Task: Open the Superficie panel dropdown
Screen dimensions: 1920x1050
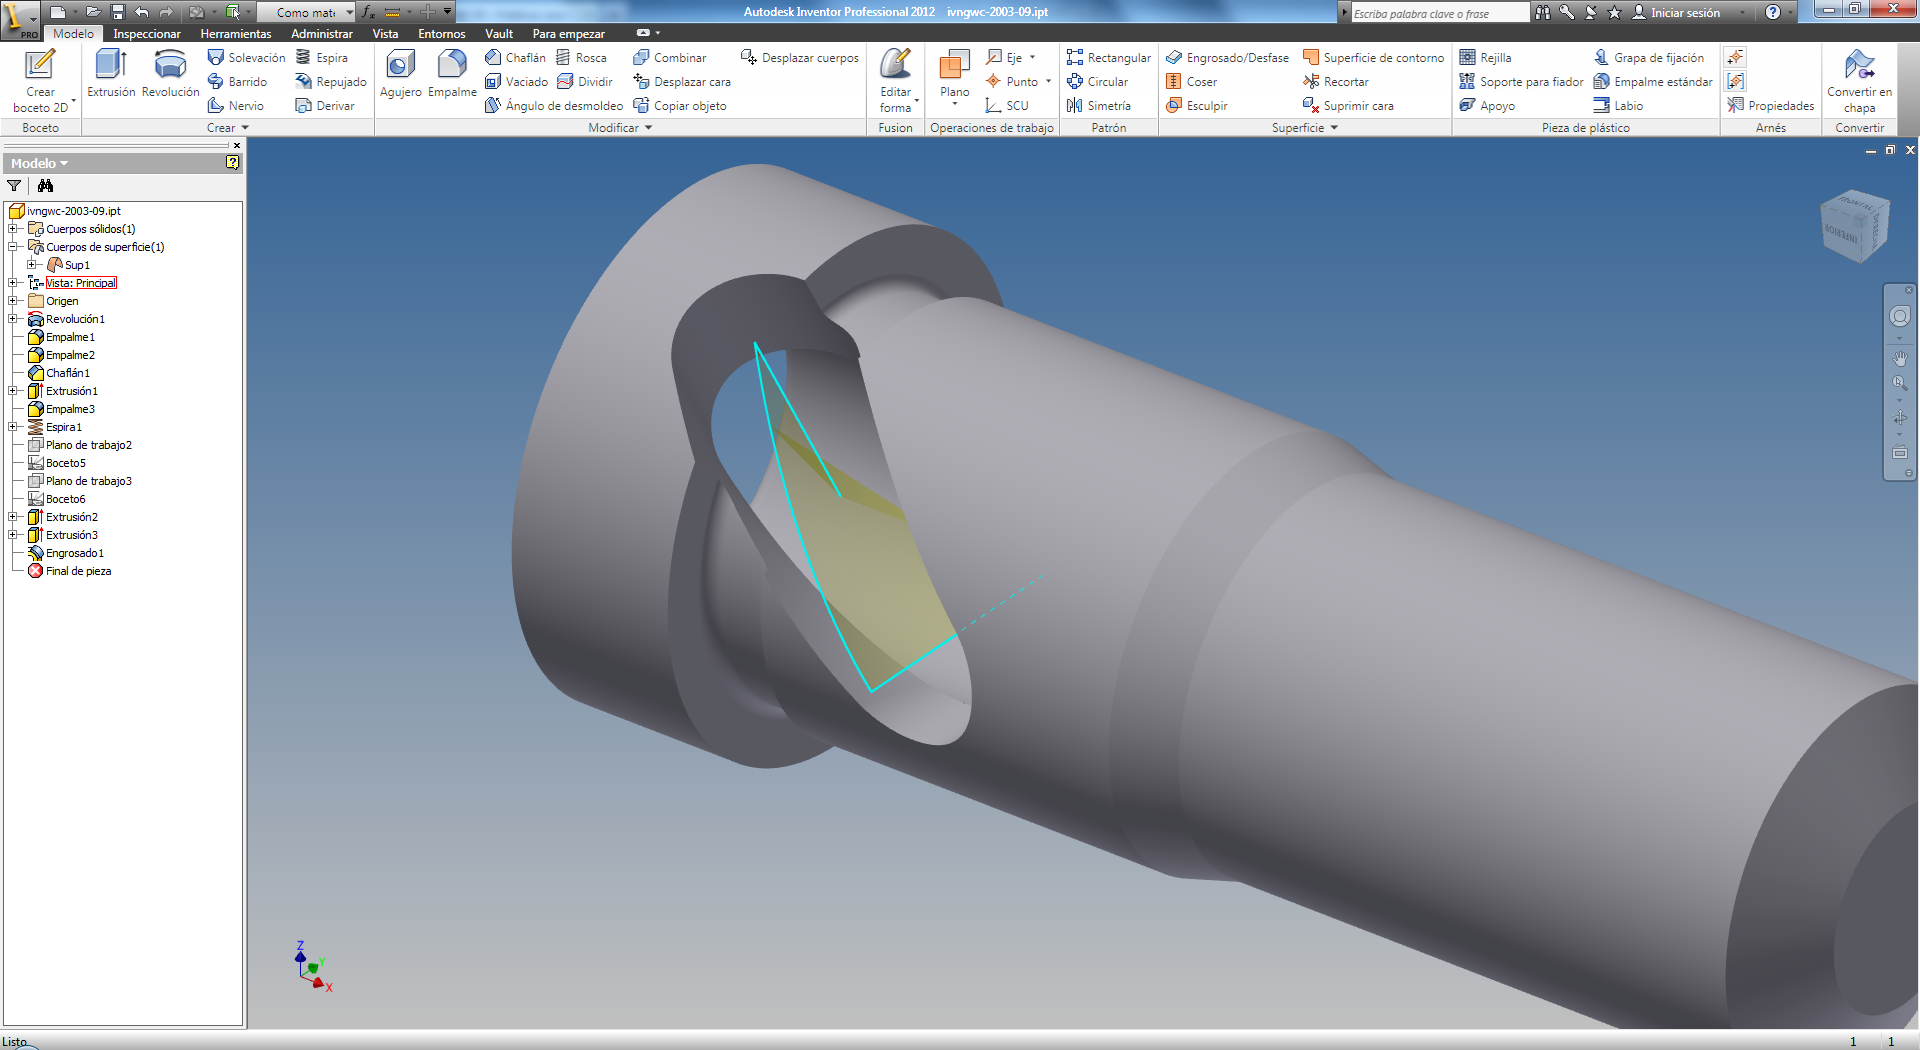Action: 1305,127
